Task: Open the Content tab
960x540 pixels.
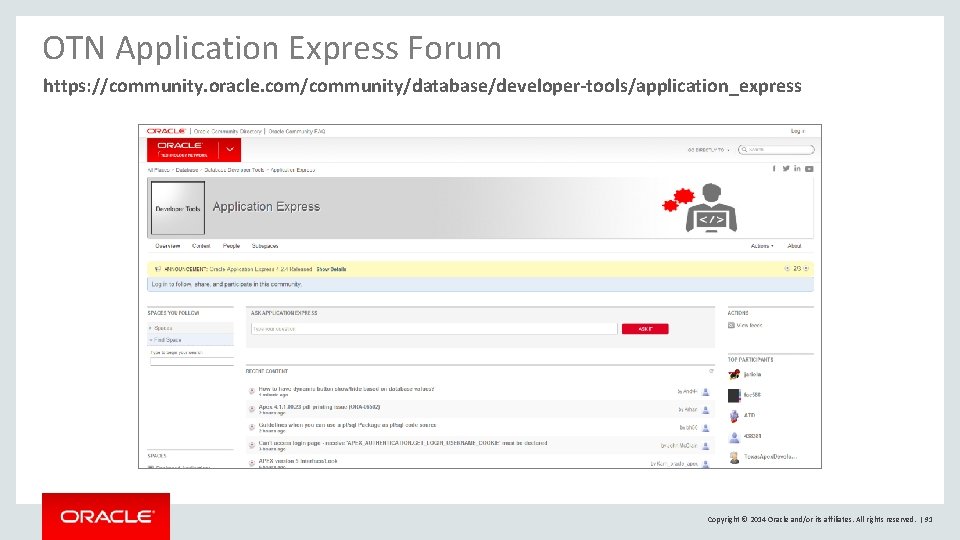Action: click(x=201, y=246)
